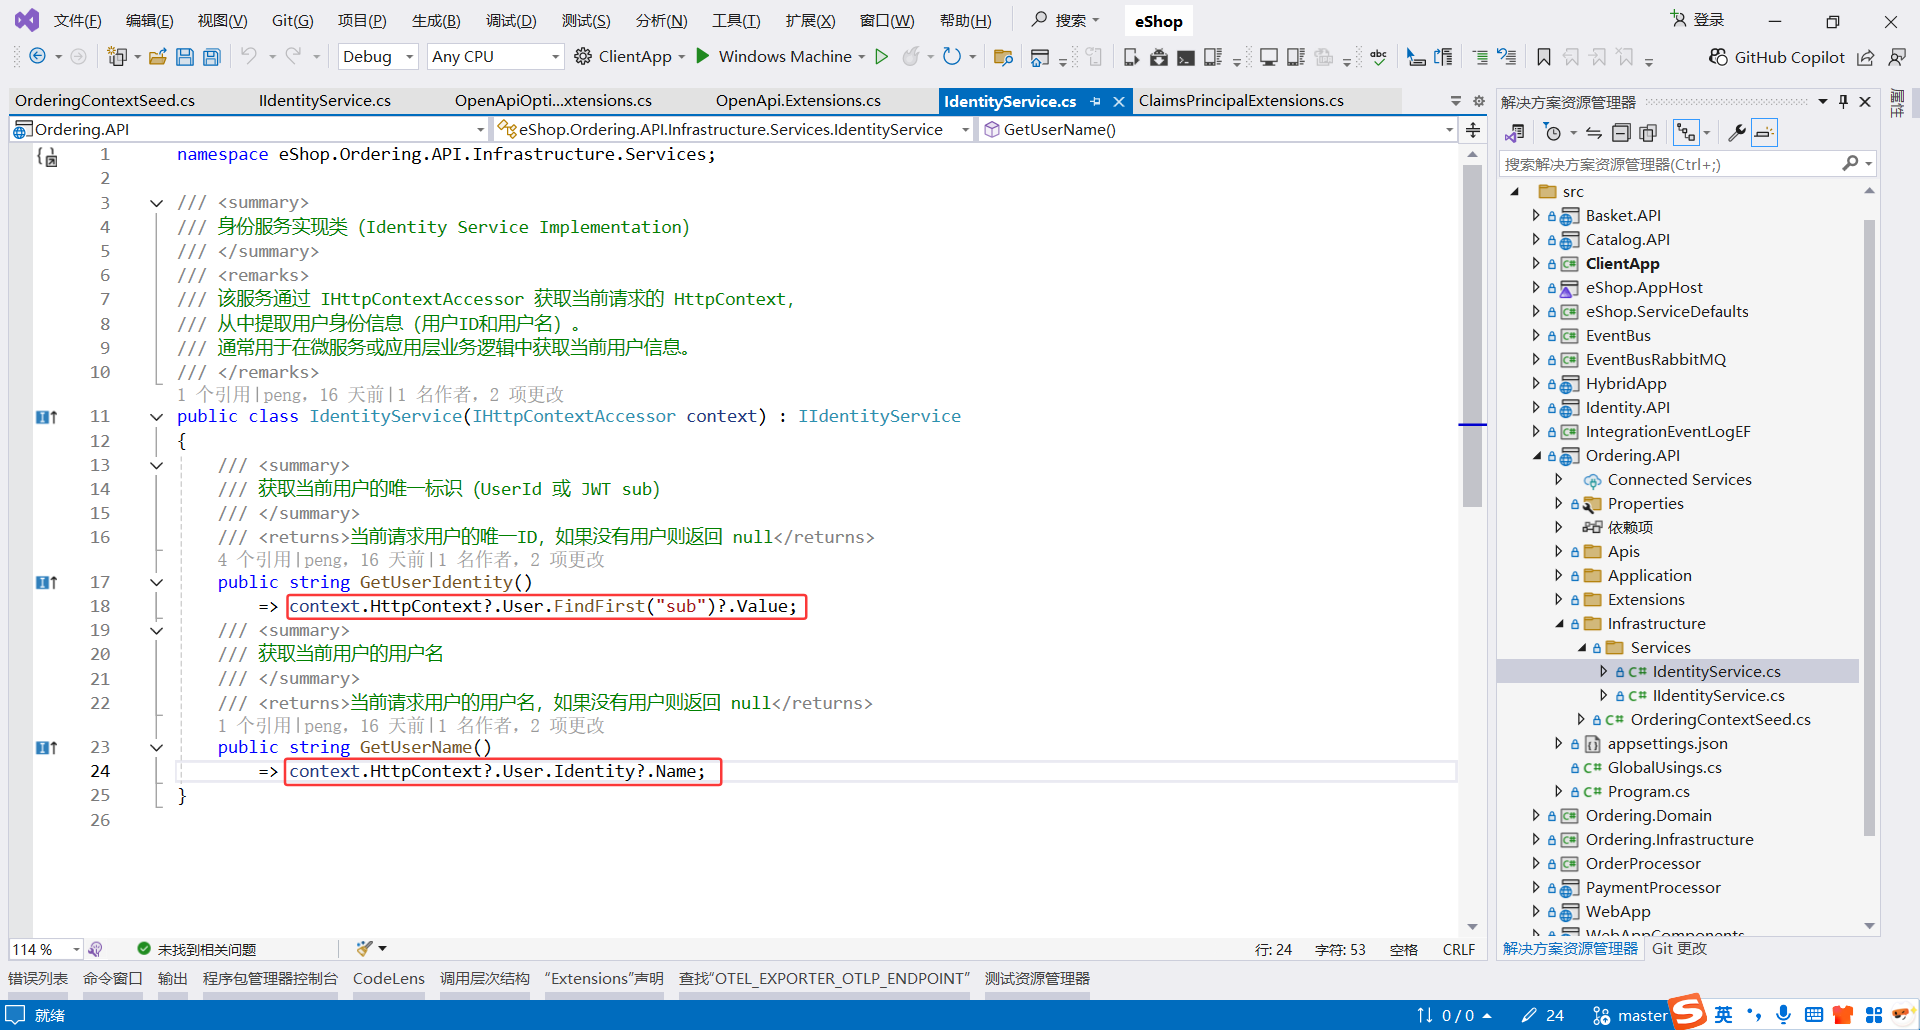Click the Restart circular arrow icon
This screenshot has width=1920, height=1030.
(x=952, y=57)
